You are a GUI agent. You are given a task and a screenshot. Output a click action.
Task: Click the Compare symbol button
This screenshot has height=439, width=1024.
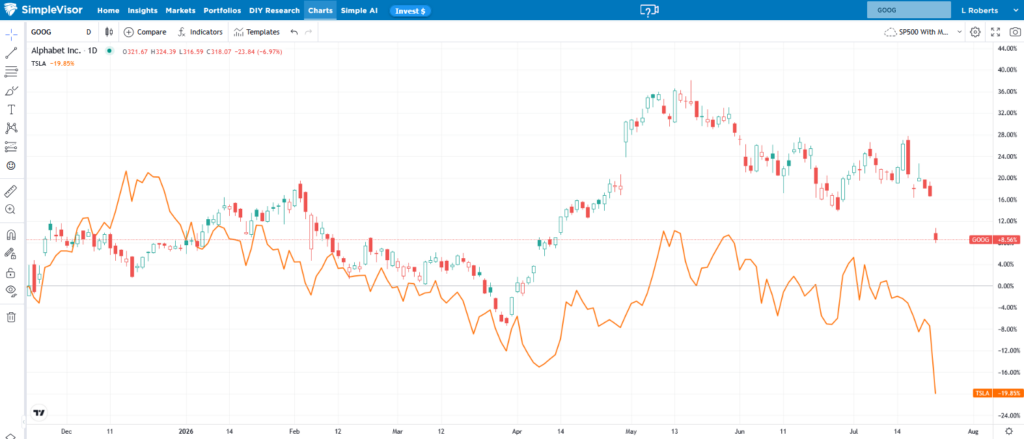tap(145, 32)
